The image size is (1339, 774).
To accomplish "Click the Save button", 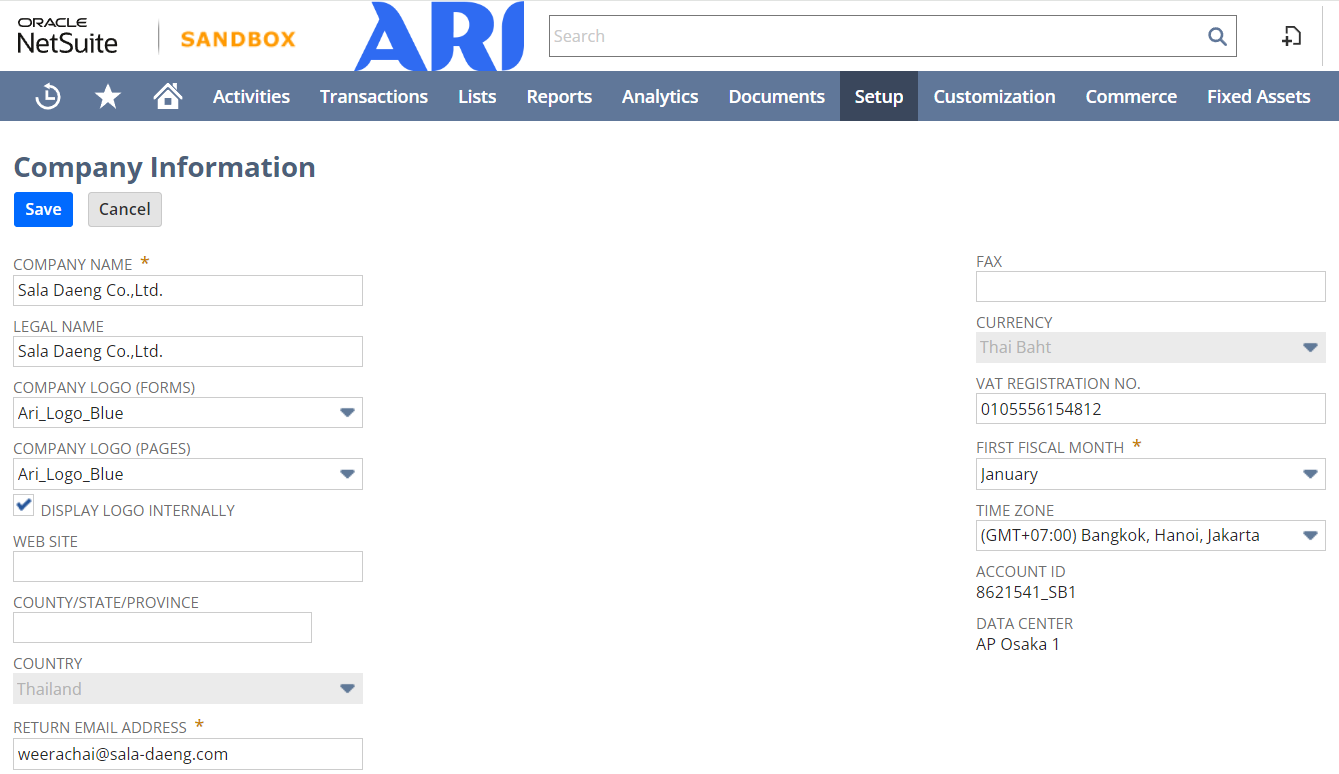I will (43, 209).
